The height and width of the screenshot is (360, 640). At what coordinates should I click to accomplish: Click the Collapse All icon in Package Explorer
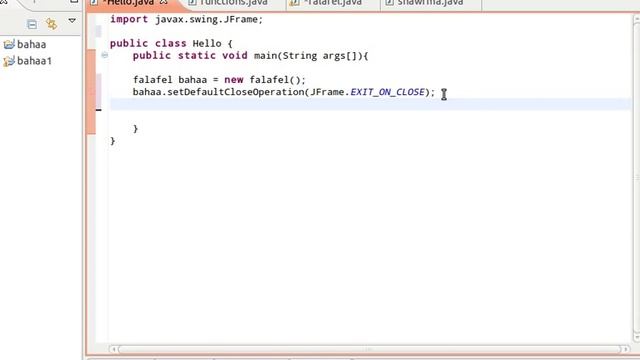(32, 24)
